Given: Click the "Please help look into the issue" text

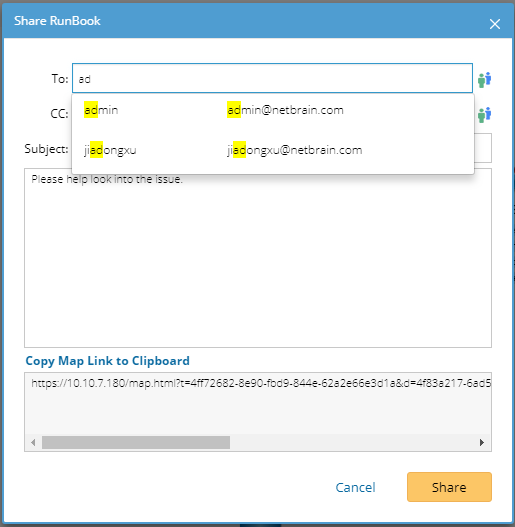Looking at the screenshot, I should pos(107,179).
